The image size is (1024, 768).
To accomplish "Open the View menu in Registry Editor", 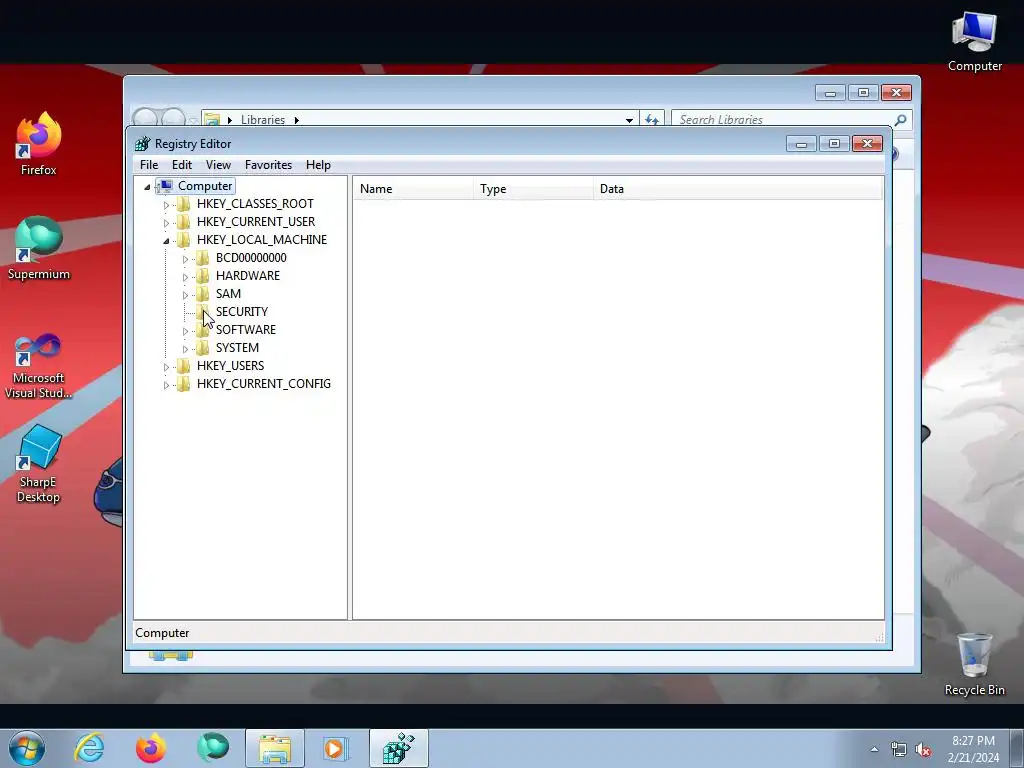I will [x=218, y=165].
